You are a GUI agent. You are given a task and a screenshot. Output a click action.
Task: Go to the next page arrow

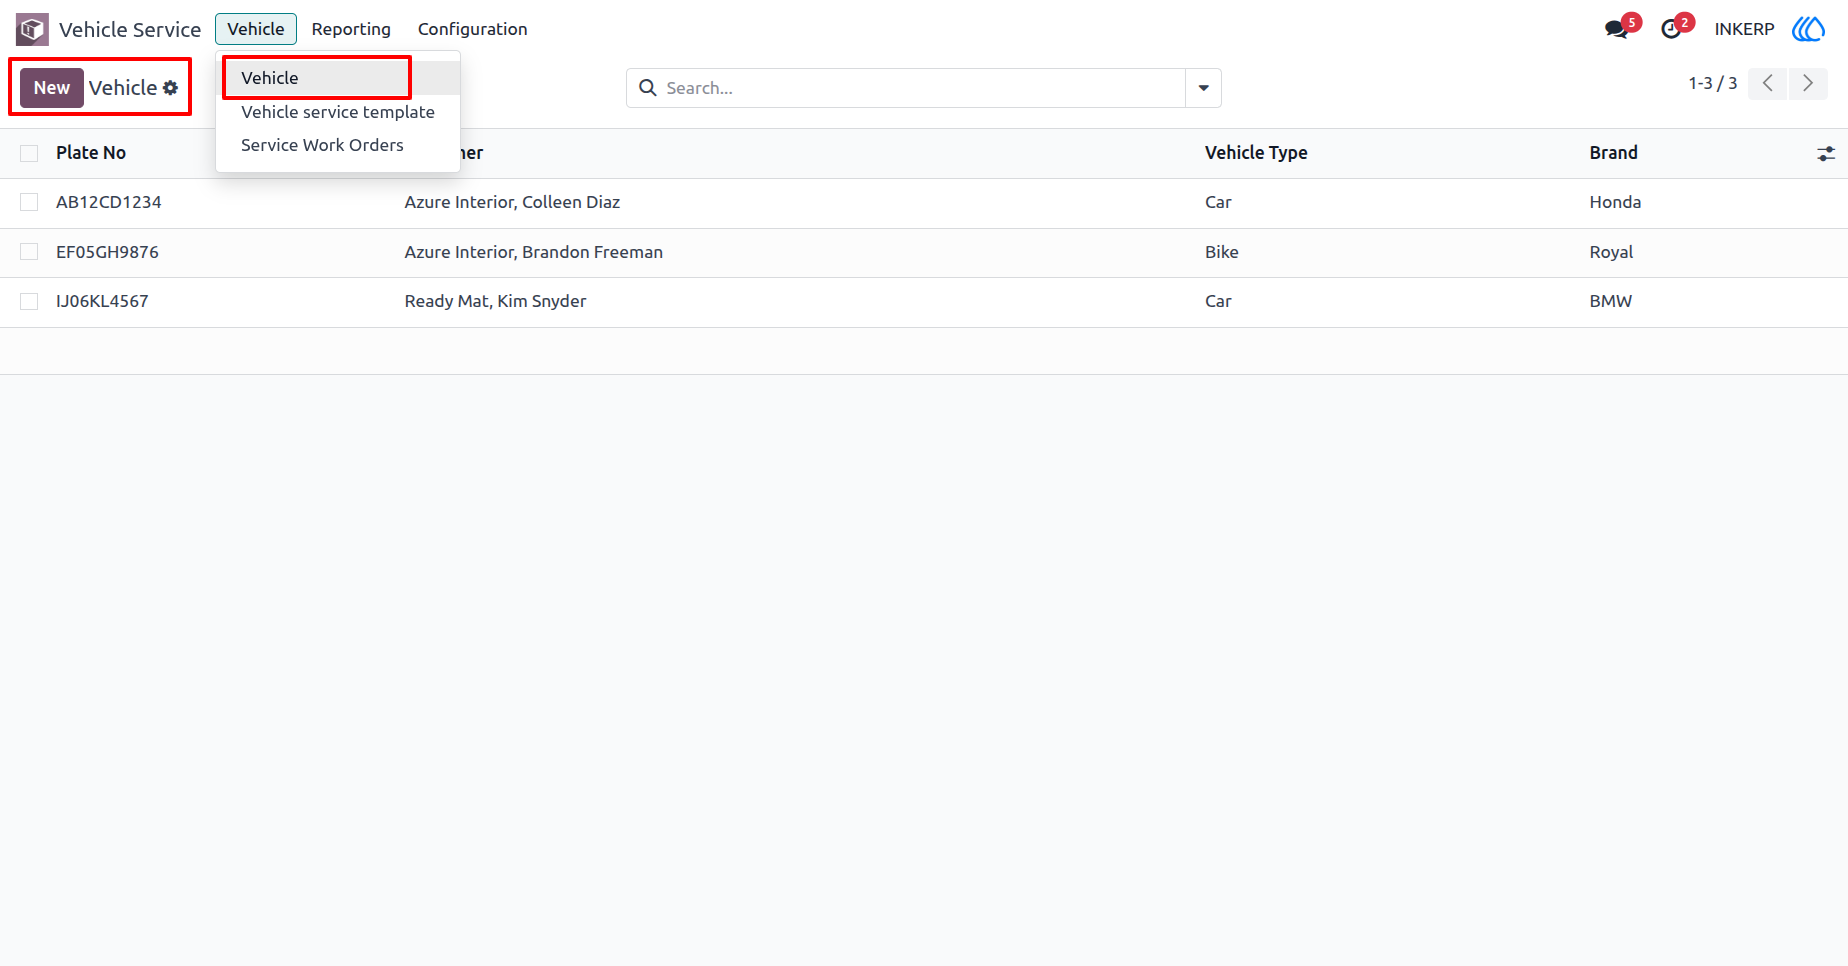[1808, 84]
